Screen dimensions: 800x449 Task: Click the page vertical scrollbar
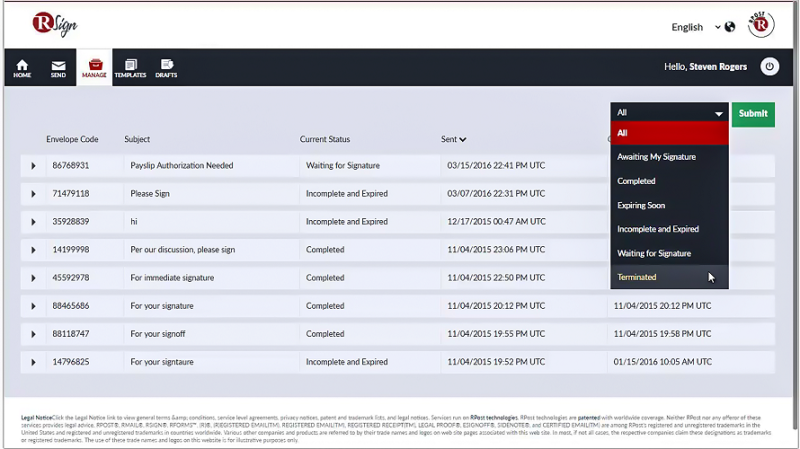coord(795,214)
